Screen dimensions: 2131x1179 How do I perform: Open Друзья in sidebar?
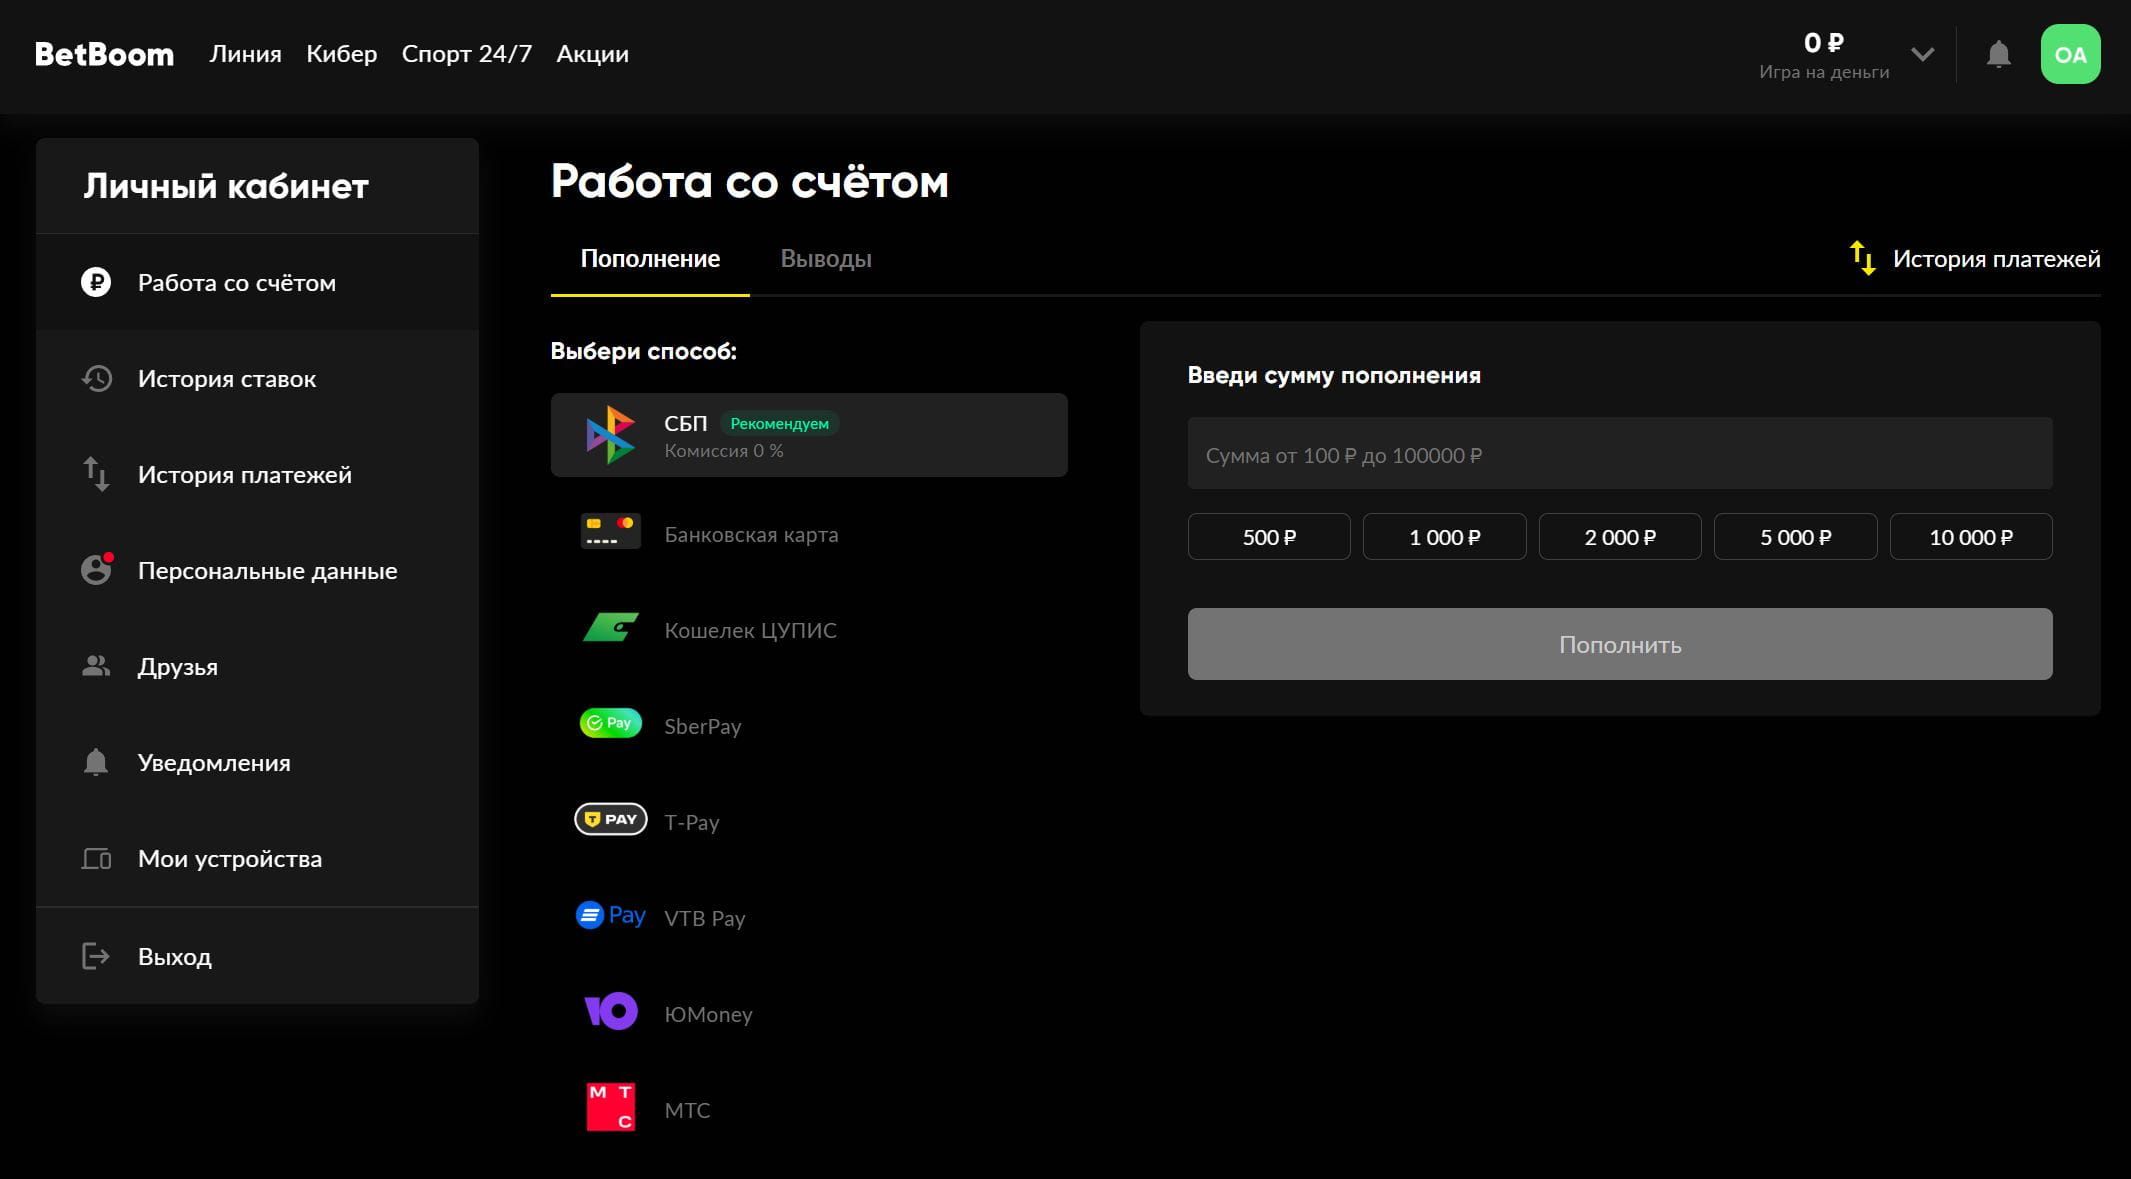pos(257,667)
